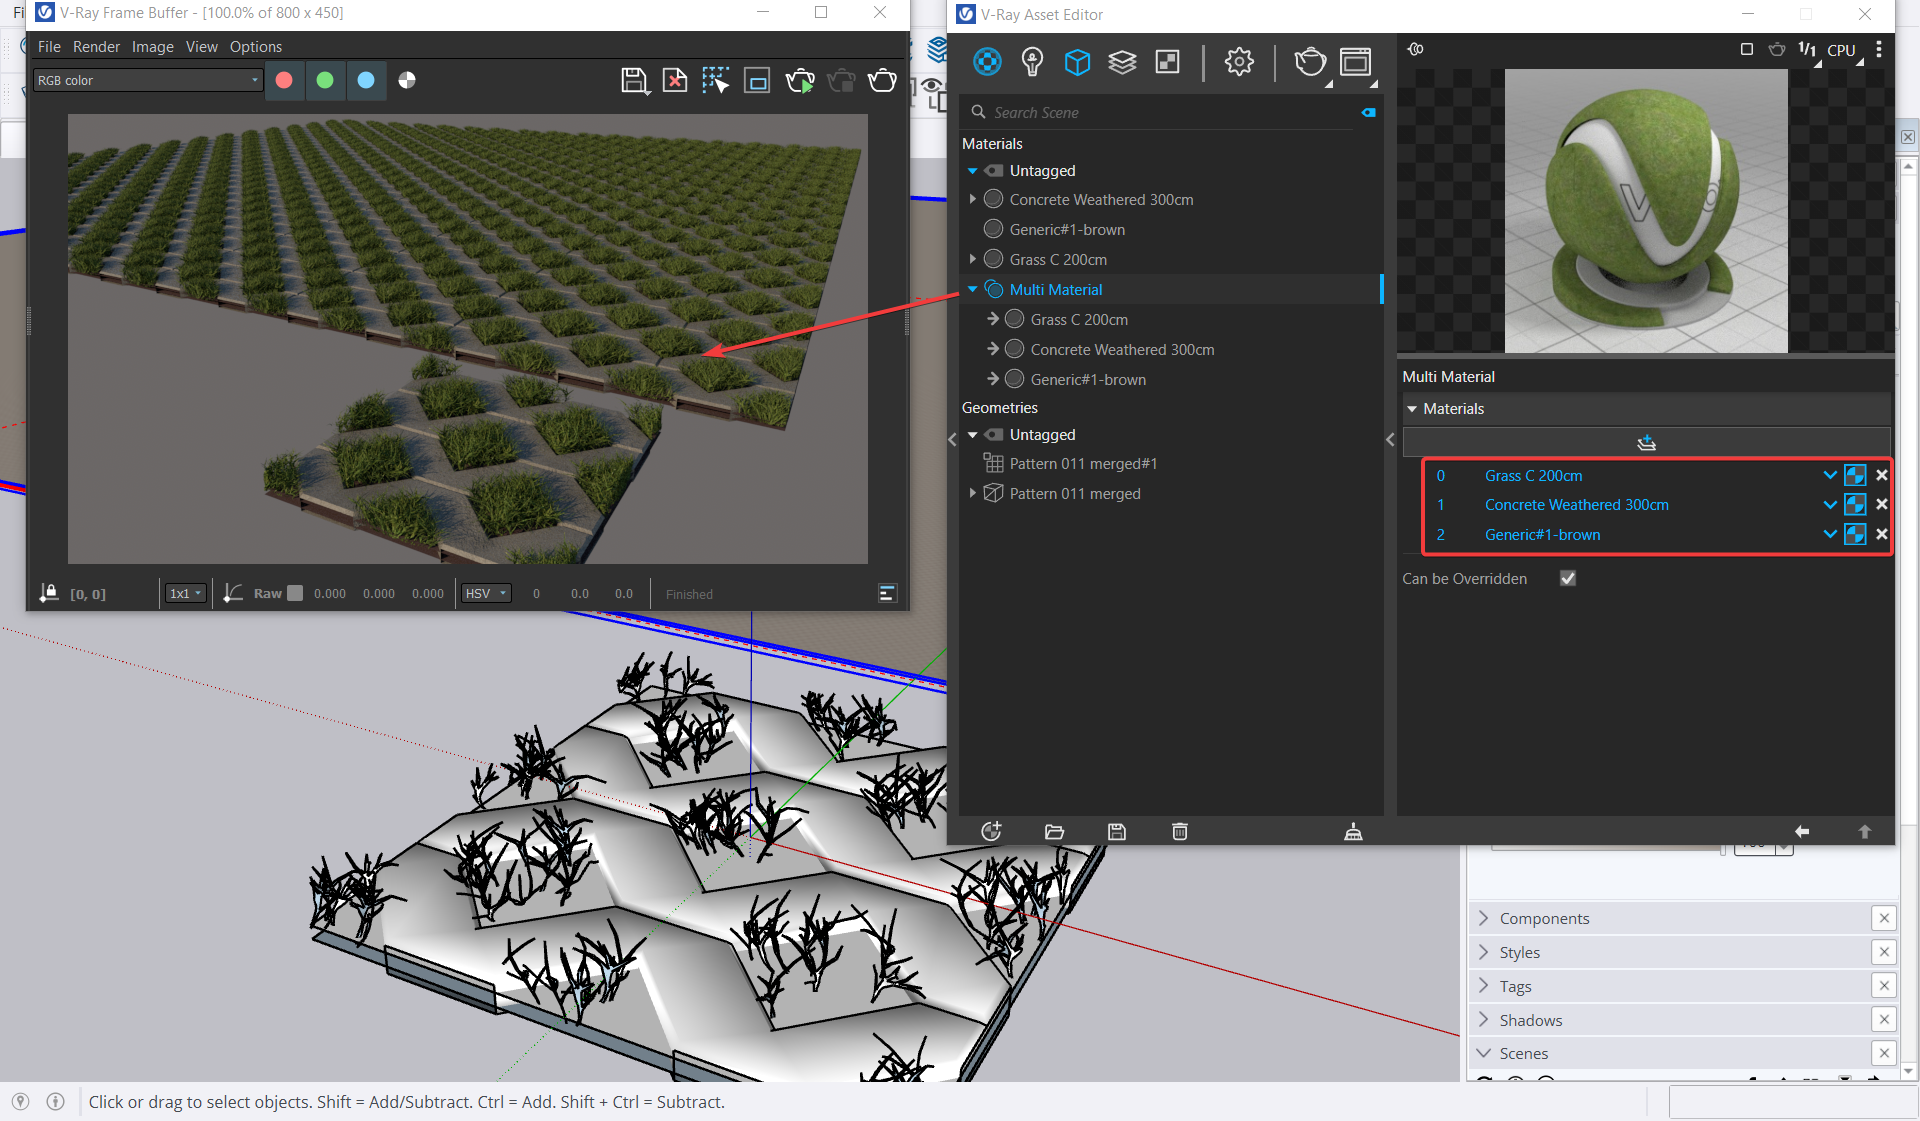Viewport: 1920px width, 1121px height.
Task: Toggle Frame Buffer history panel icon
Action: [x=887, y=593]
